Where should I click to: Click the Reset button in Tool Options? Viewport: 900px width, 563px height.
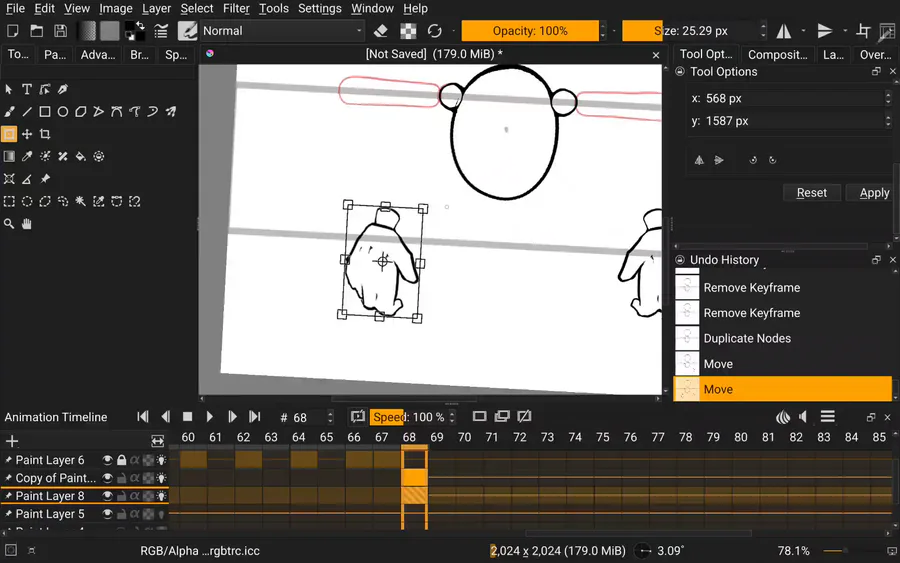click(x=812, y=193)
